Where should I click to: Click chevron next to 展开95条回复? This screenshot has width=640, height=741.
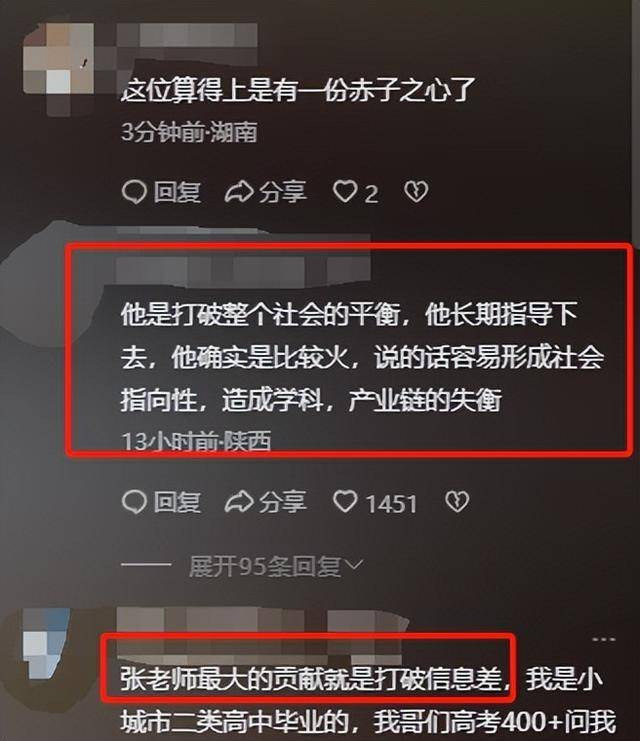[354, 565]
